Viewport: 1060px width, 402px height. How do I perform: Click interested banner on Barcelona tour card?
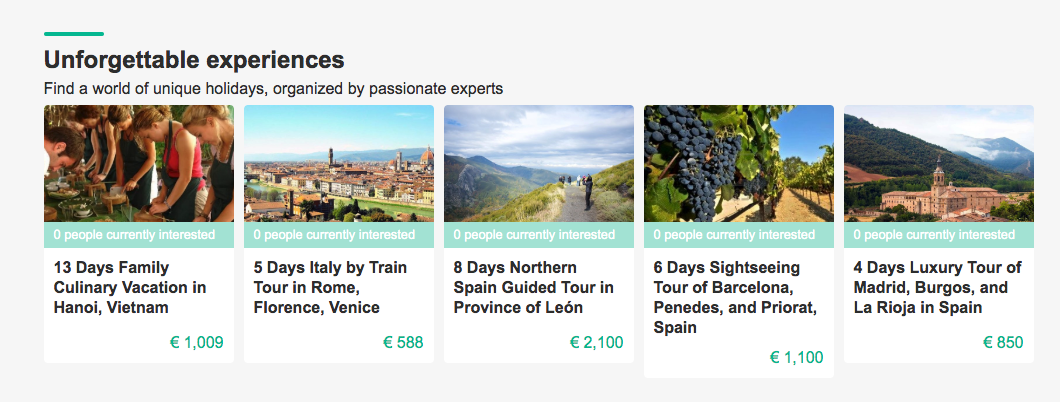pyautogui.click(x=739, y=235)
